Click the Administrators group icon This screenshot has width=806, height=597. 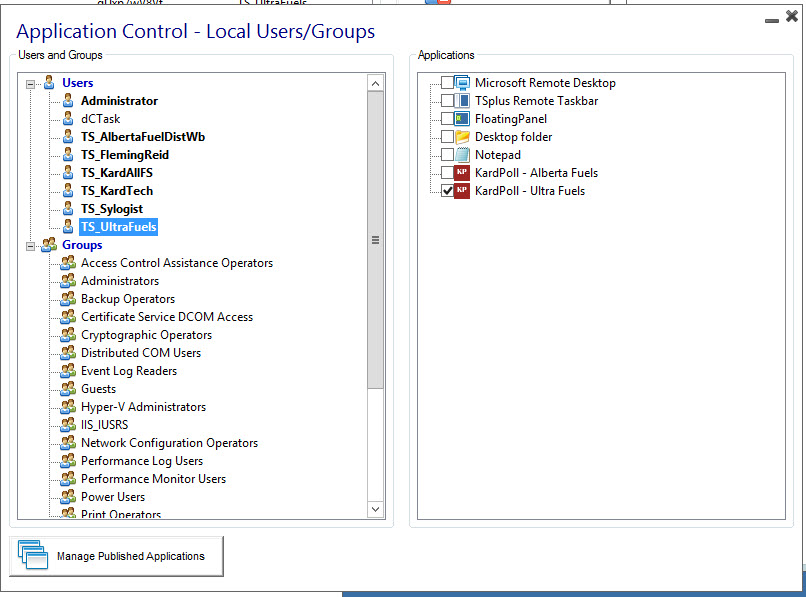point(68,281)
